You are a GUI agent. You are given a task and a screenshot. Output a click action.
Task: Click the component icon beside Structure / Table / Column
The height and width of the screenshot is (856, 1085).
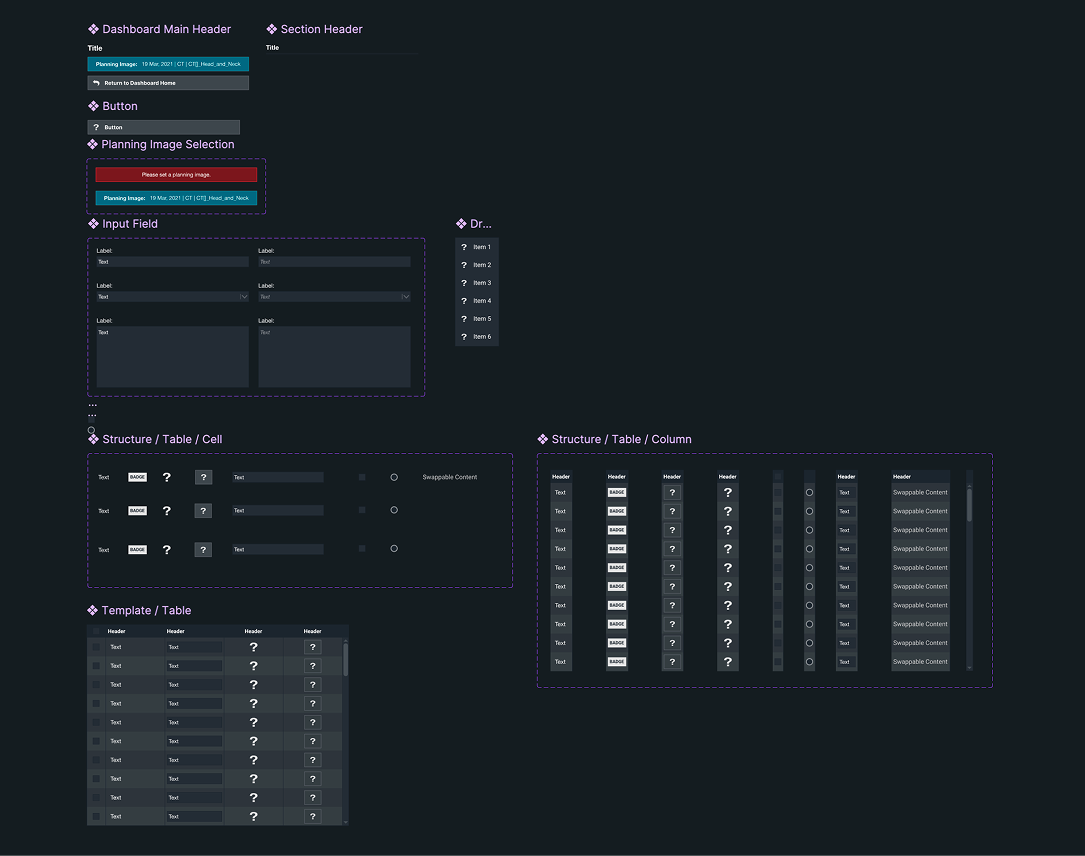click(543, 440)
